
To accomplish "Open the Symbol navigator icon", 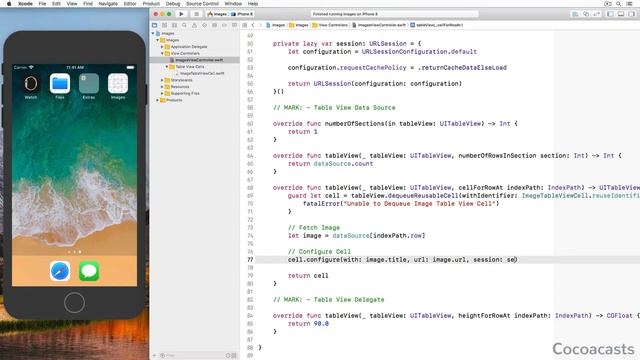I will [x=174, y=25].
